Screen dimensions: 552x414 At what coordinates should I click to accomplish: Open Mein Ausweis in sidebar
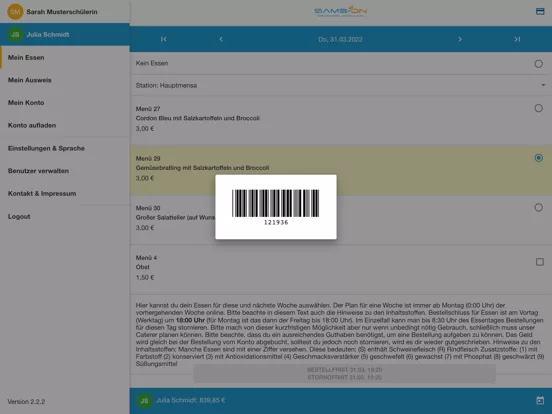click(65, 80)
